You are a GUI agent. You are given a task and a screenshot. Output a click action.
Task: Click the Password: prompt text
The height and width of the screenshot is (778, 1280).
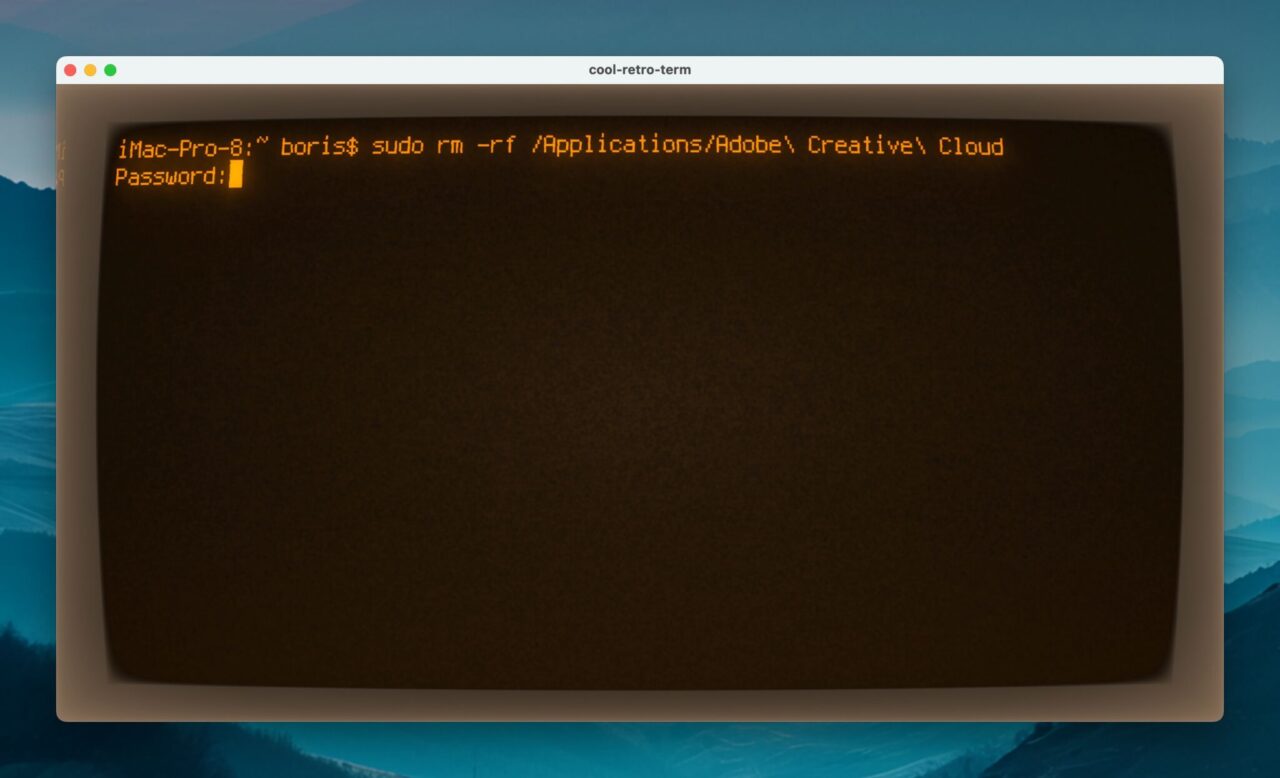pos(171,176)
